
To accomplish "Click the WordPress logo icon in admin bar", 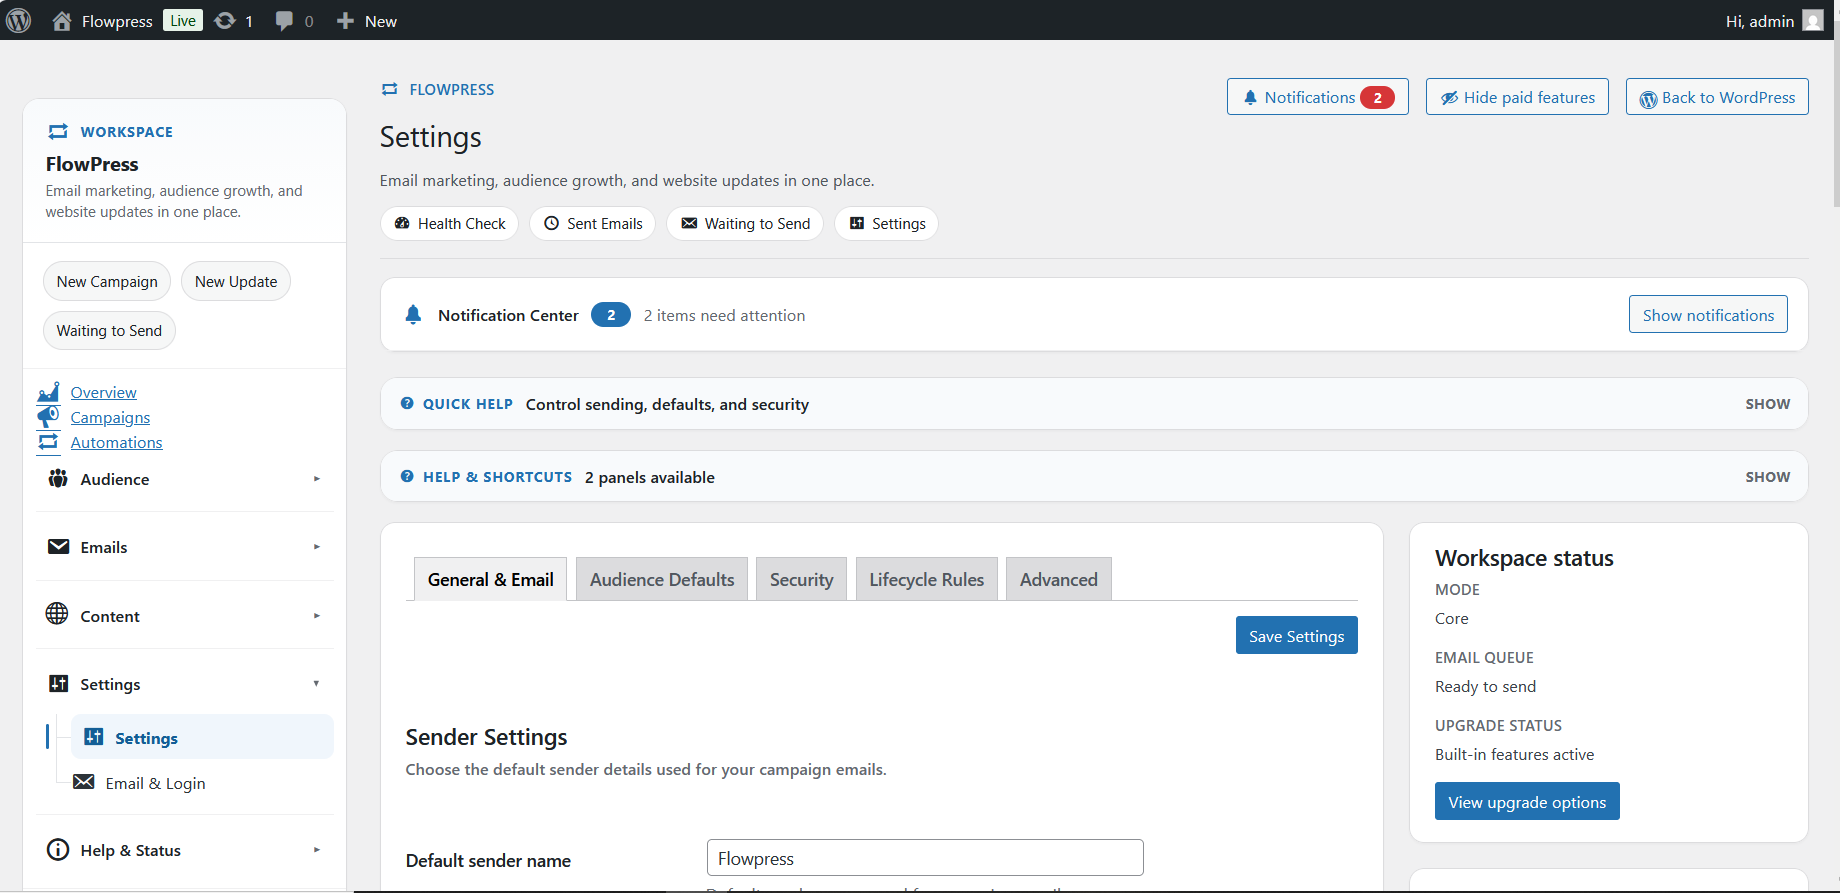I will point(19,20).
